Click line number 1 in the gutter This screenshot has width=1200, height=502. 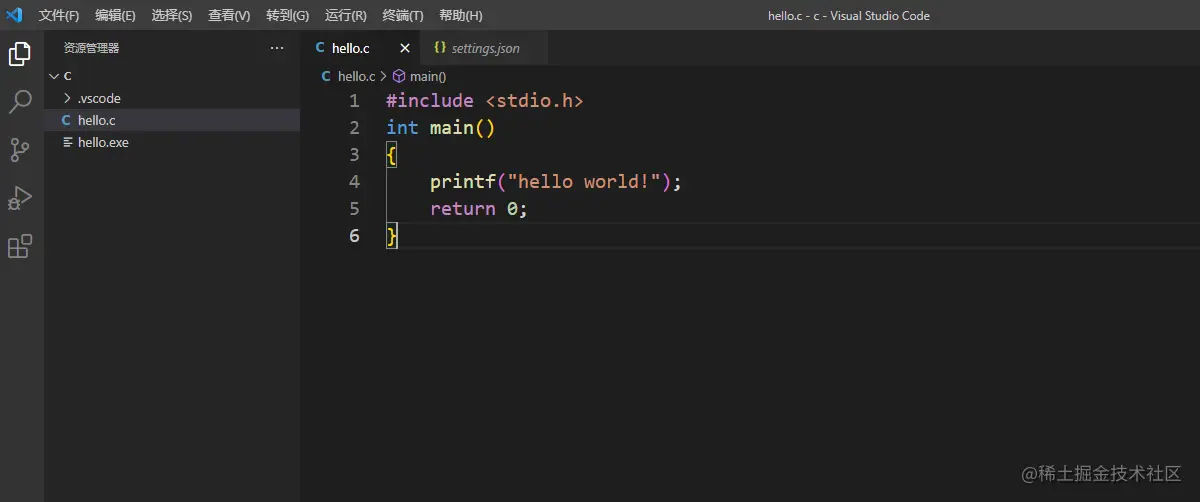coord(354,101)
